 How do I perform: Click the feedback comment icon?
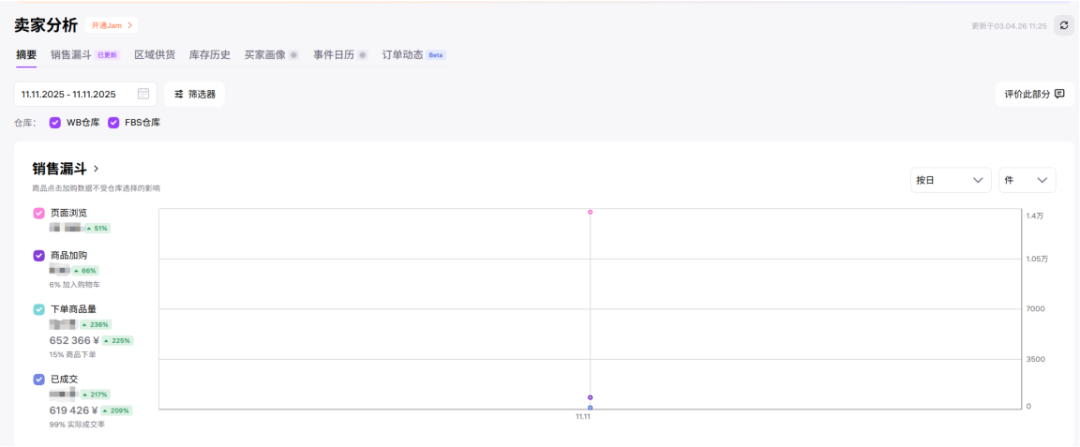1059,94
